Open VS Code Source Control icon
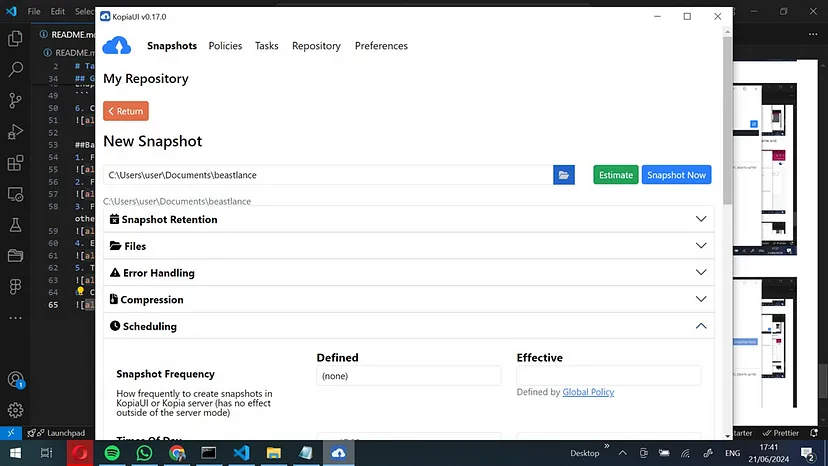The height and width of the screenshot is (466, 828). coord(16,100)
